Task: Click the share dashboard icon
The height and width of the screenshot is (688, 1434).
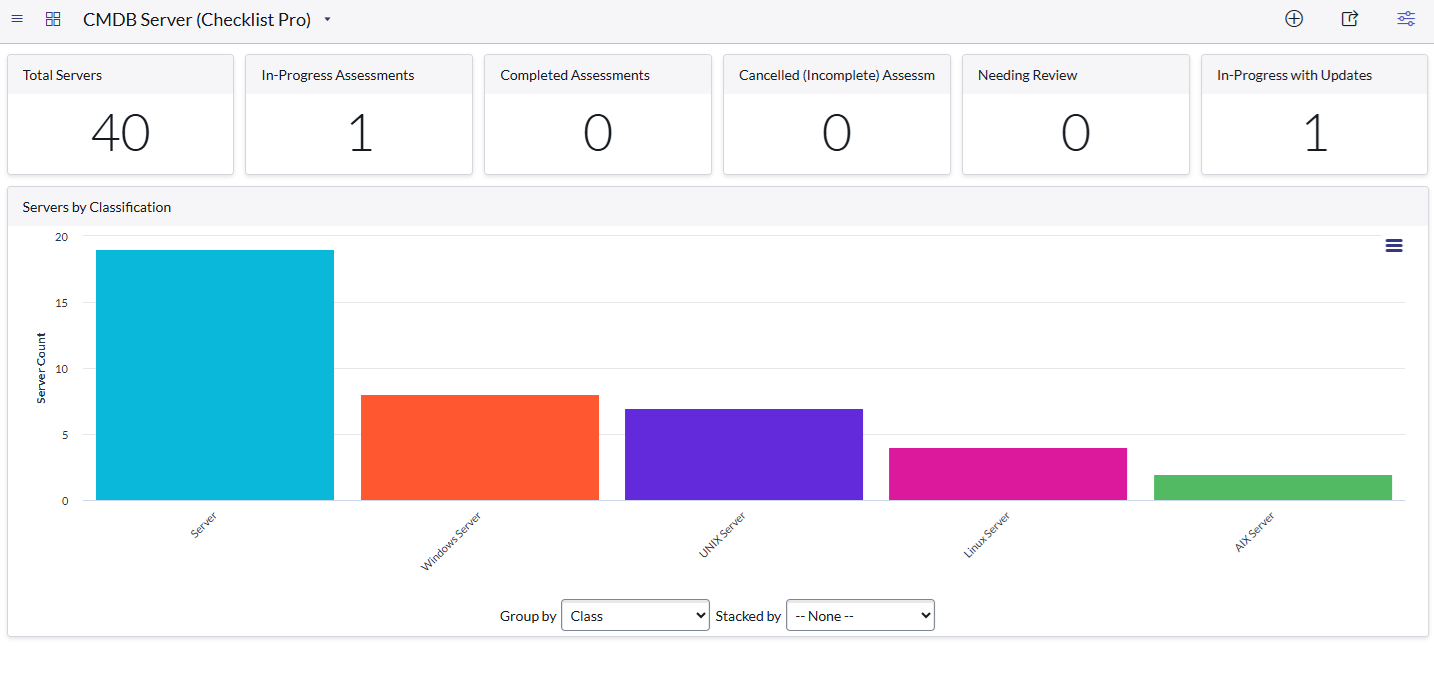Action: [1349, 18]
